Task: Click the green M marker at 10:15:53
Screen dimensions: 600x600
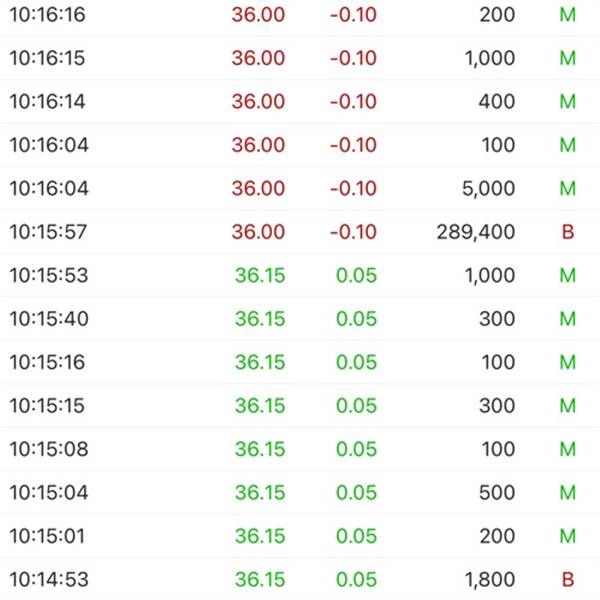Action: click(568, 275)
